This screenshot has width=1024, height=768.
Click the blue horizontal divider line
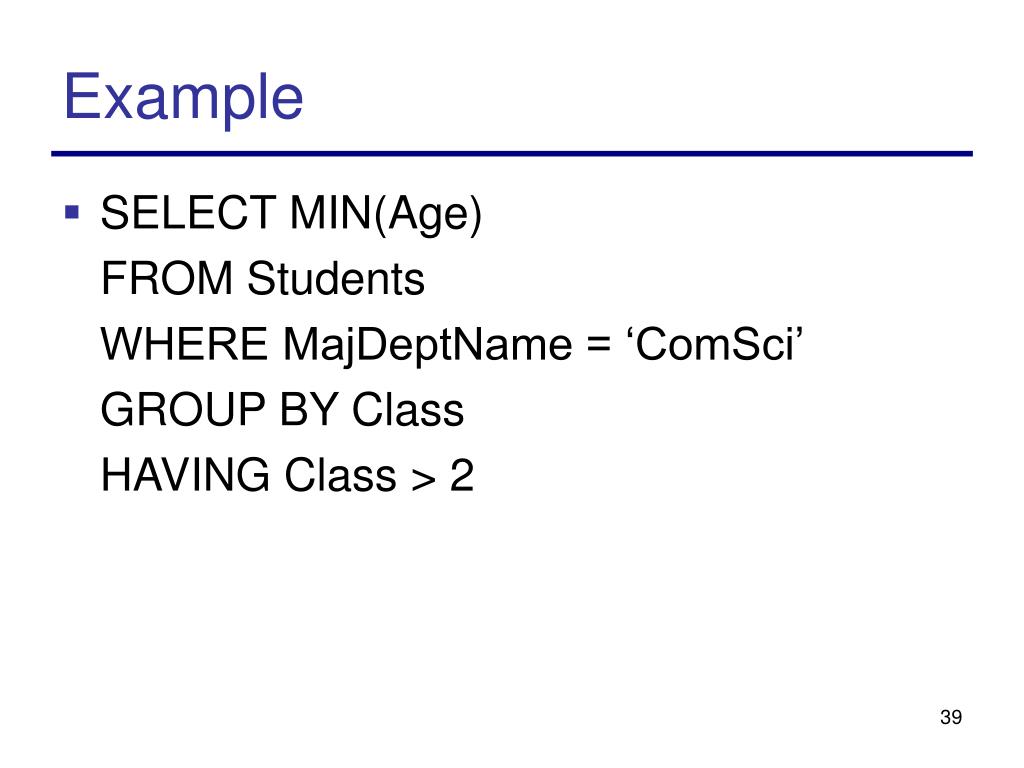512,154
